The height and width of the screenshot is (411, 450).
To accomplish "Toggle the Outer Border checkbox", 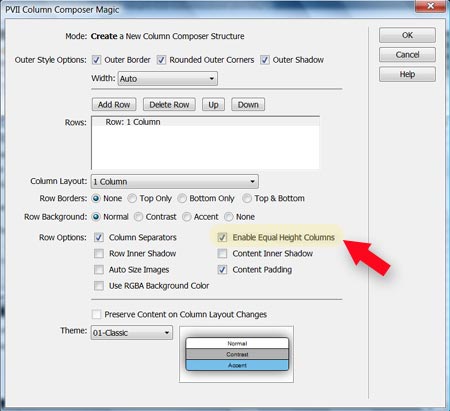I will click(x=96, y=60).
